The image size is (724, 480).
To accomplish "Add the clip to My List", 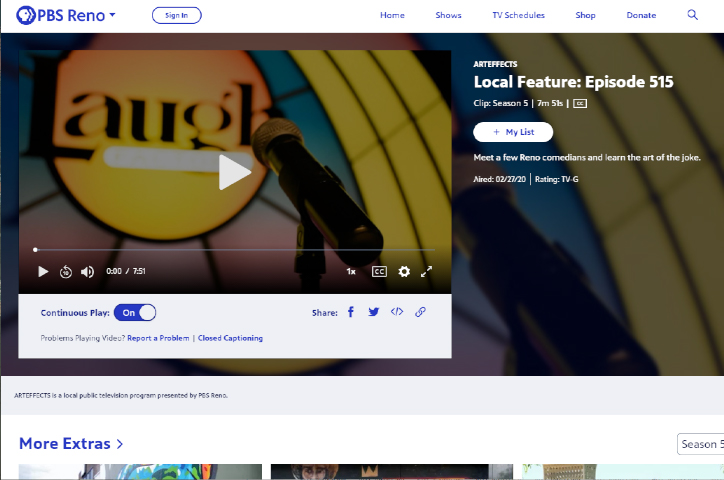I will (513, 132).
